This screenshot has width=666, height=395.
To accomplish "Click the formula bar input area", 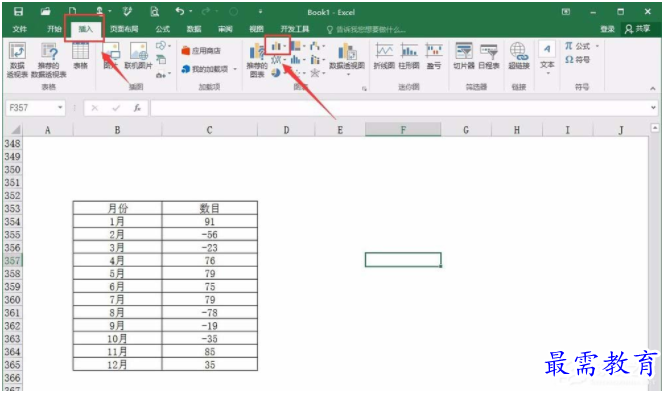I will point(399,108).
